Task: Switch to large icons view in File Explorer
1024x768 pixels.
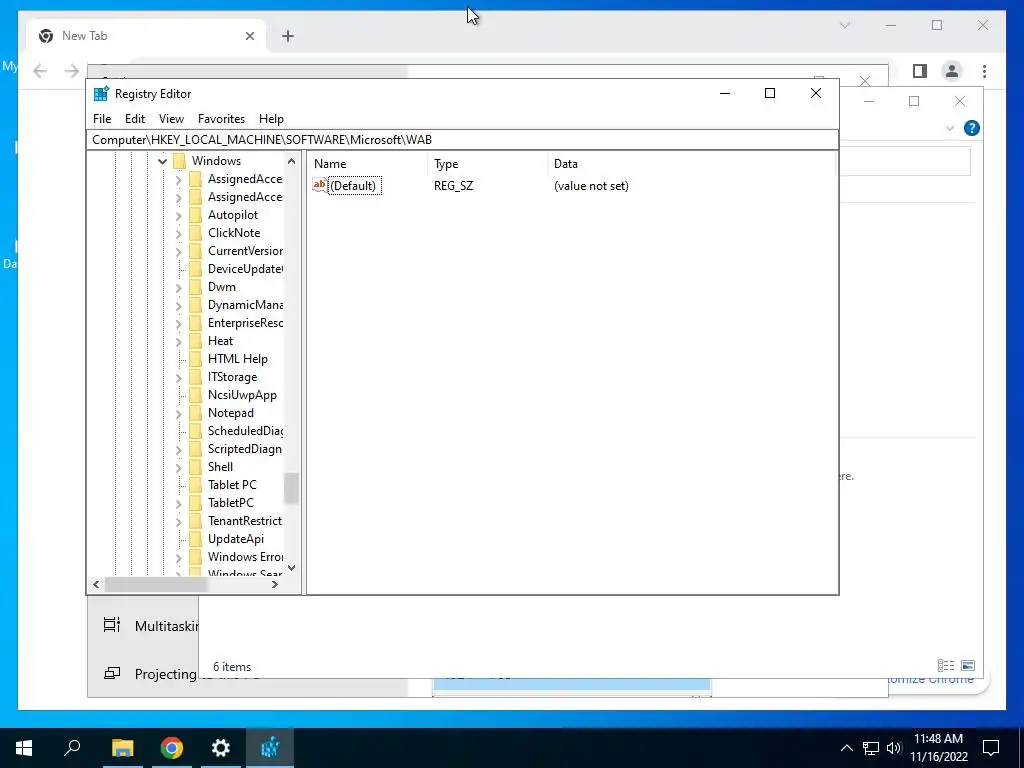Action: click(x=968, y=665)
